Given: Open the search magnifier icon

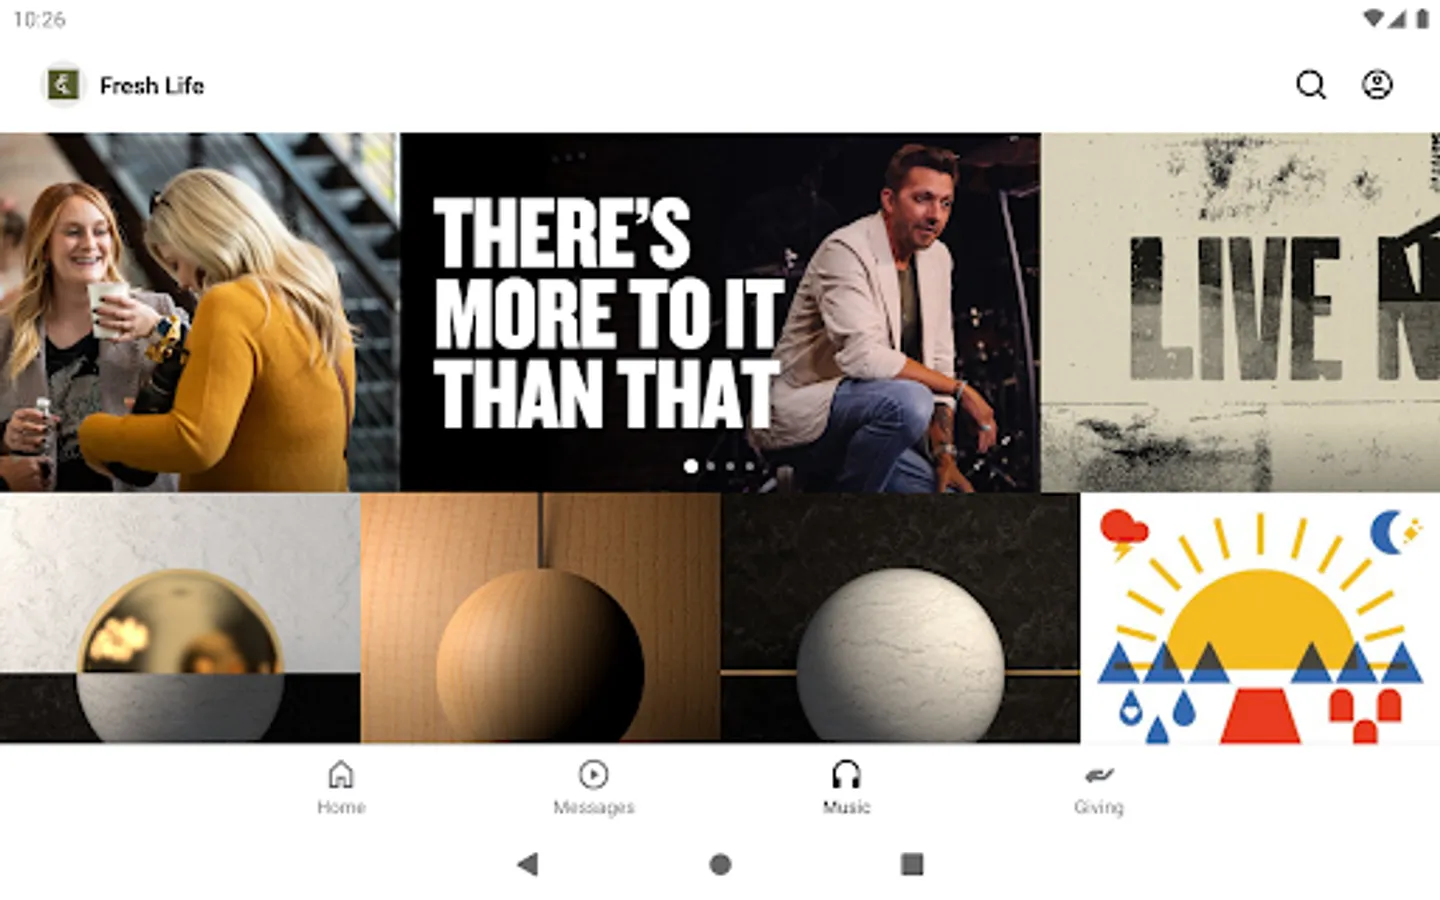Looking at the screenshot, I should 1311,85.
